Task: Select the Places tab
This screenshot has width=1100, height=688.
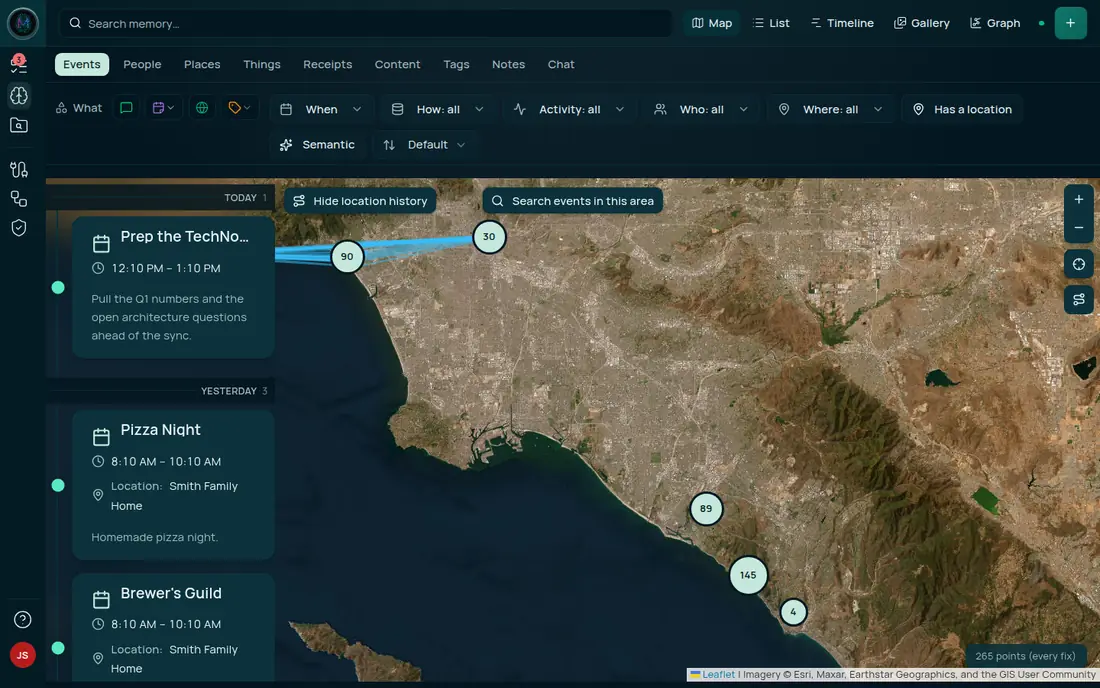Action: pyautogui.click(x=202, y=64)
